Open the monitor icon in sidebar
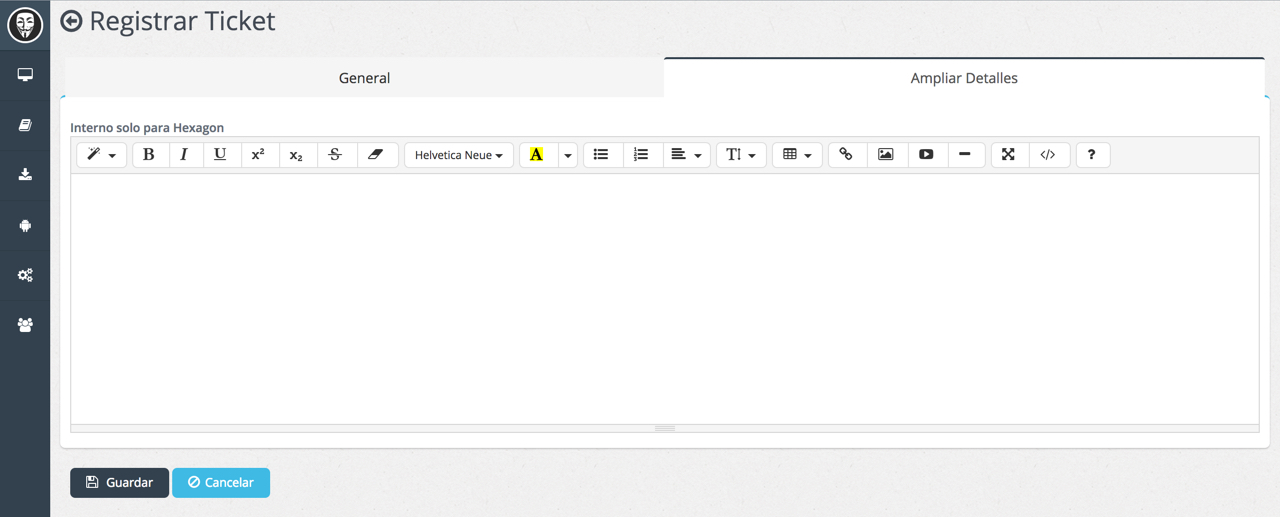1280x517 pixels. tap(25, 75)
